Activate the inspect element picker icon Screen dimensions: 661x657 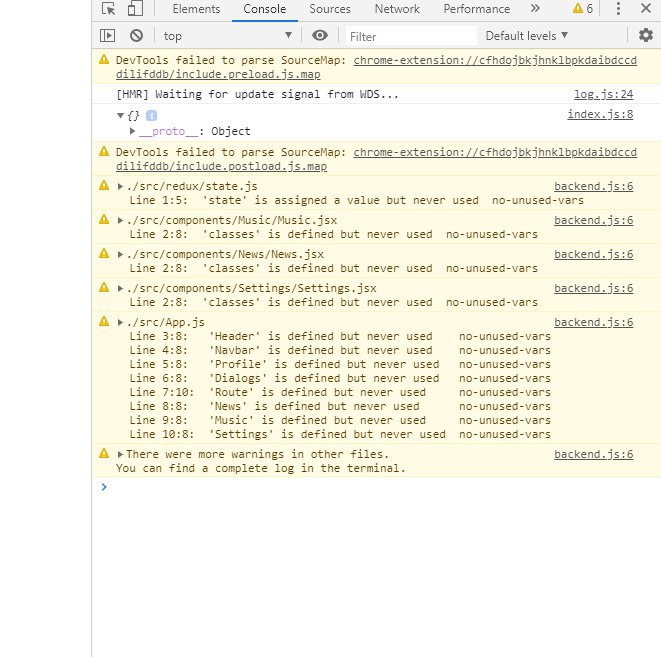click(108, 8)
